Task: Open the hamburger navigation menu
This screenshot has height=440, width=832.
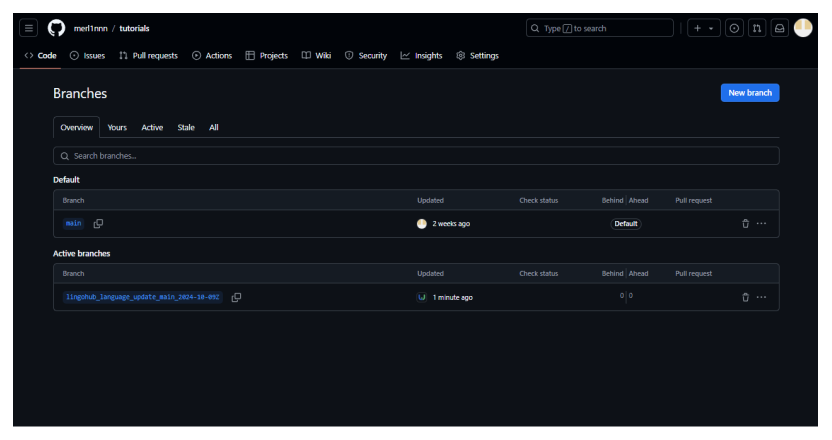Action: [29, 28]
